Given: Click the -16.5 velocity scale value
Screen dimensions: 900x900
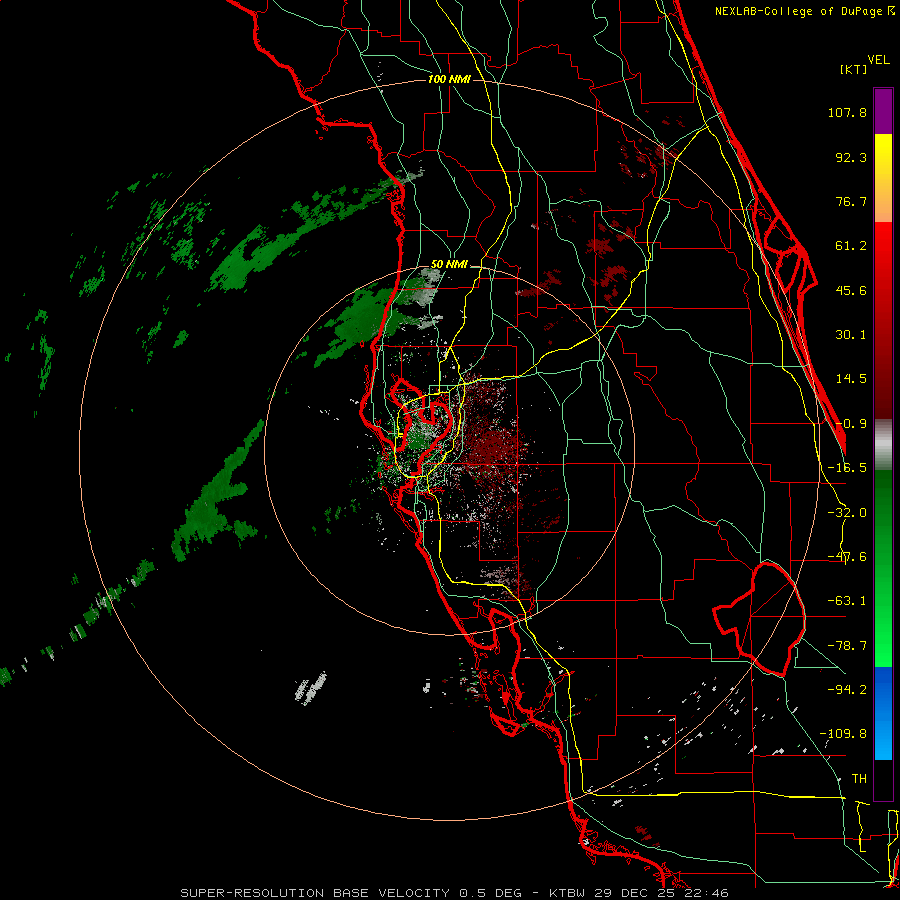Looking at the screenshot, I should pyautogui.click(x=847, y=468).
